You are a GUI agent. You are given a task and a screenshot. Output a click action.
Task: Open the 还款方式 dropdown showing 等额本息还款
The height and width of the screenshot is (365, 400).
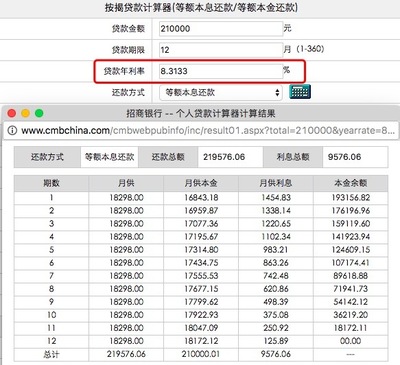coord(221,92)
